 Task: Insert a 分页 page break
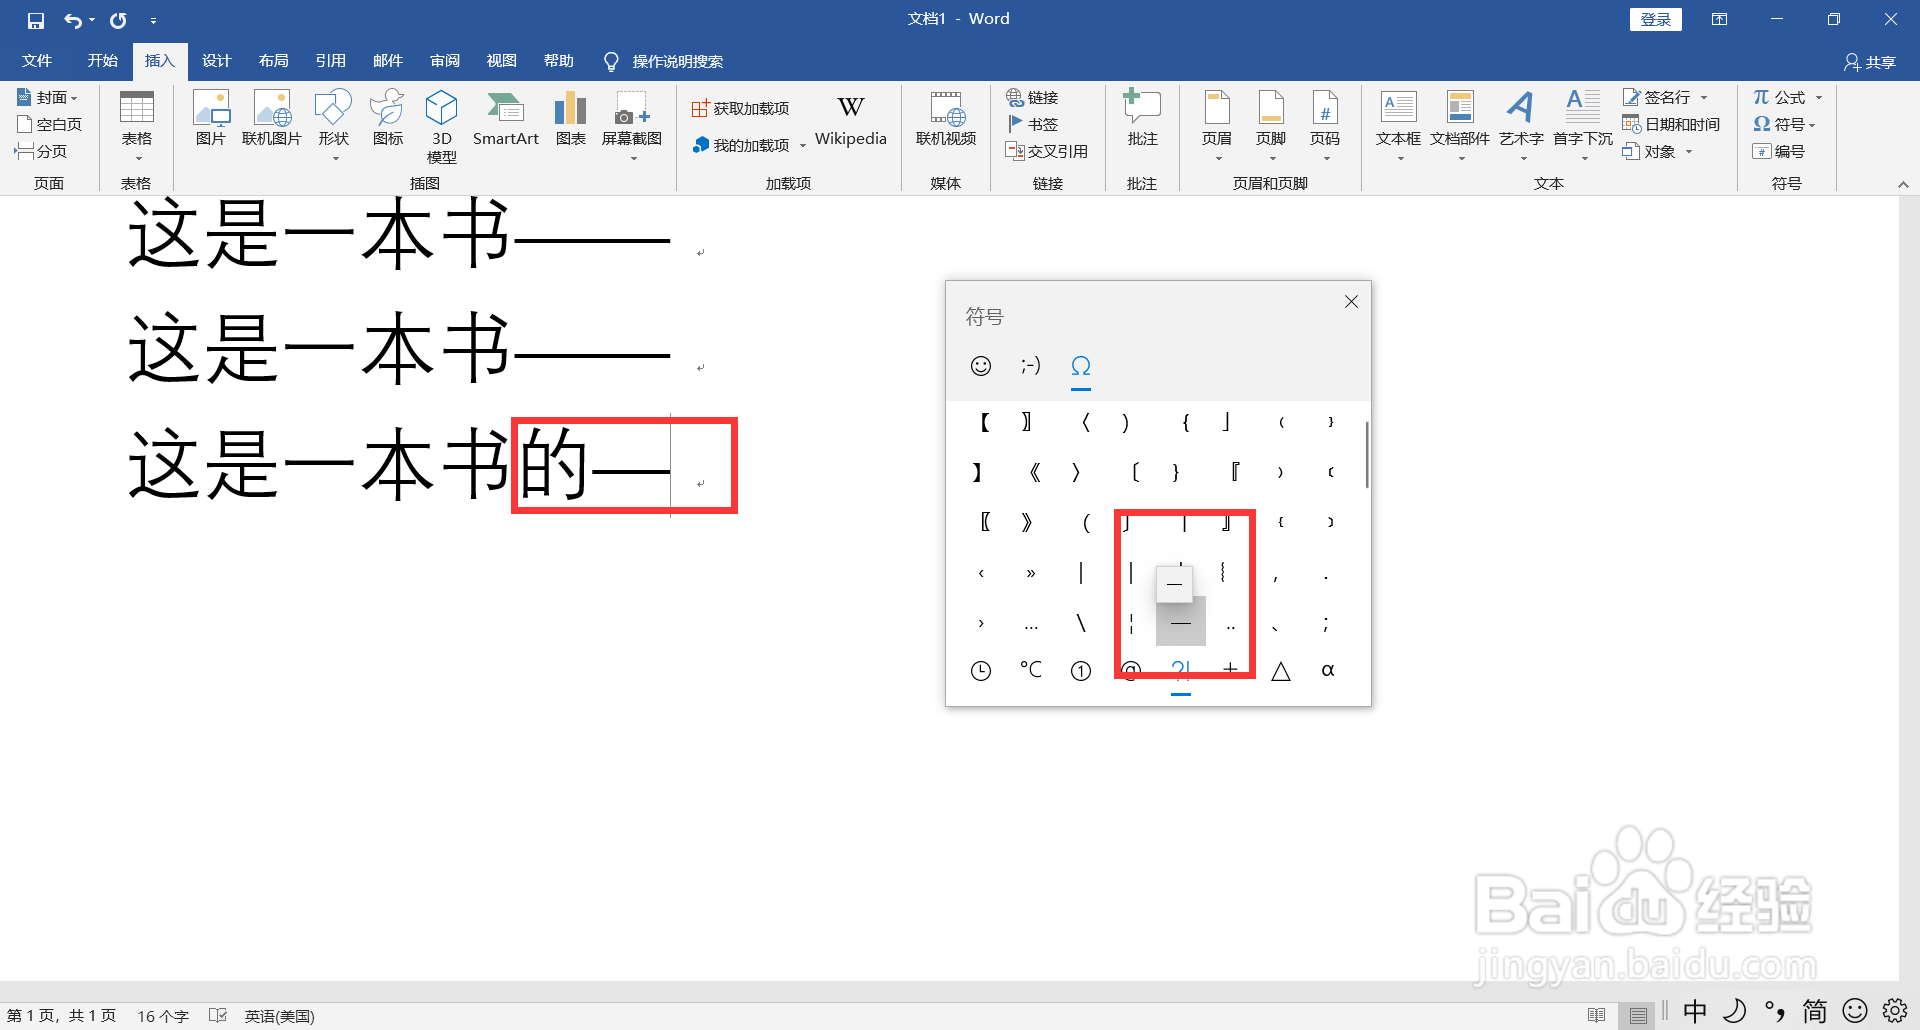[41, 151]
